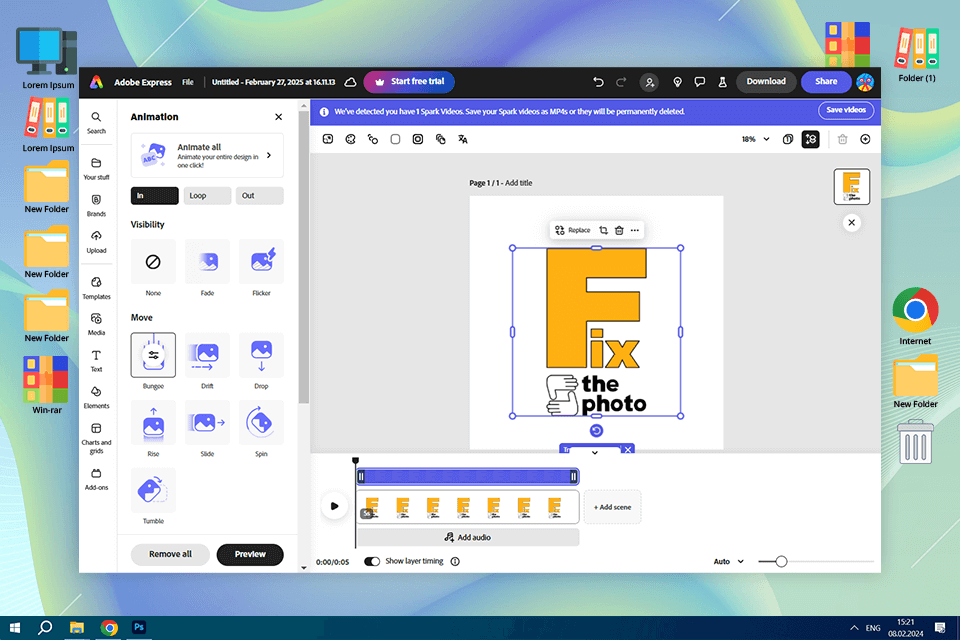Close the Animation panel
960x640 pixels.
279,117
